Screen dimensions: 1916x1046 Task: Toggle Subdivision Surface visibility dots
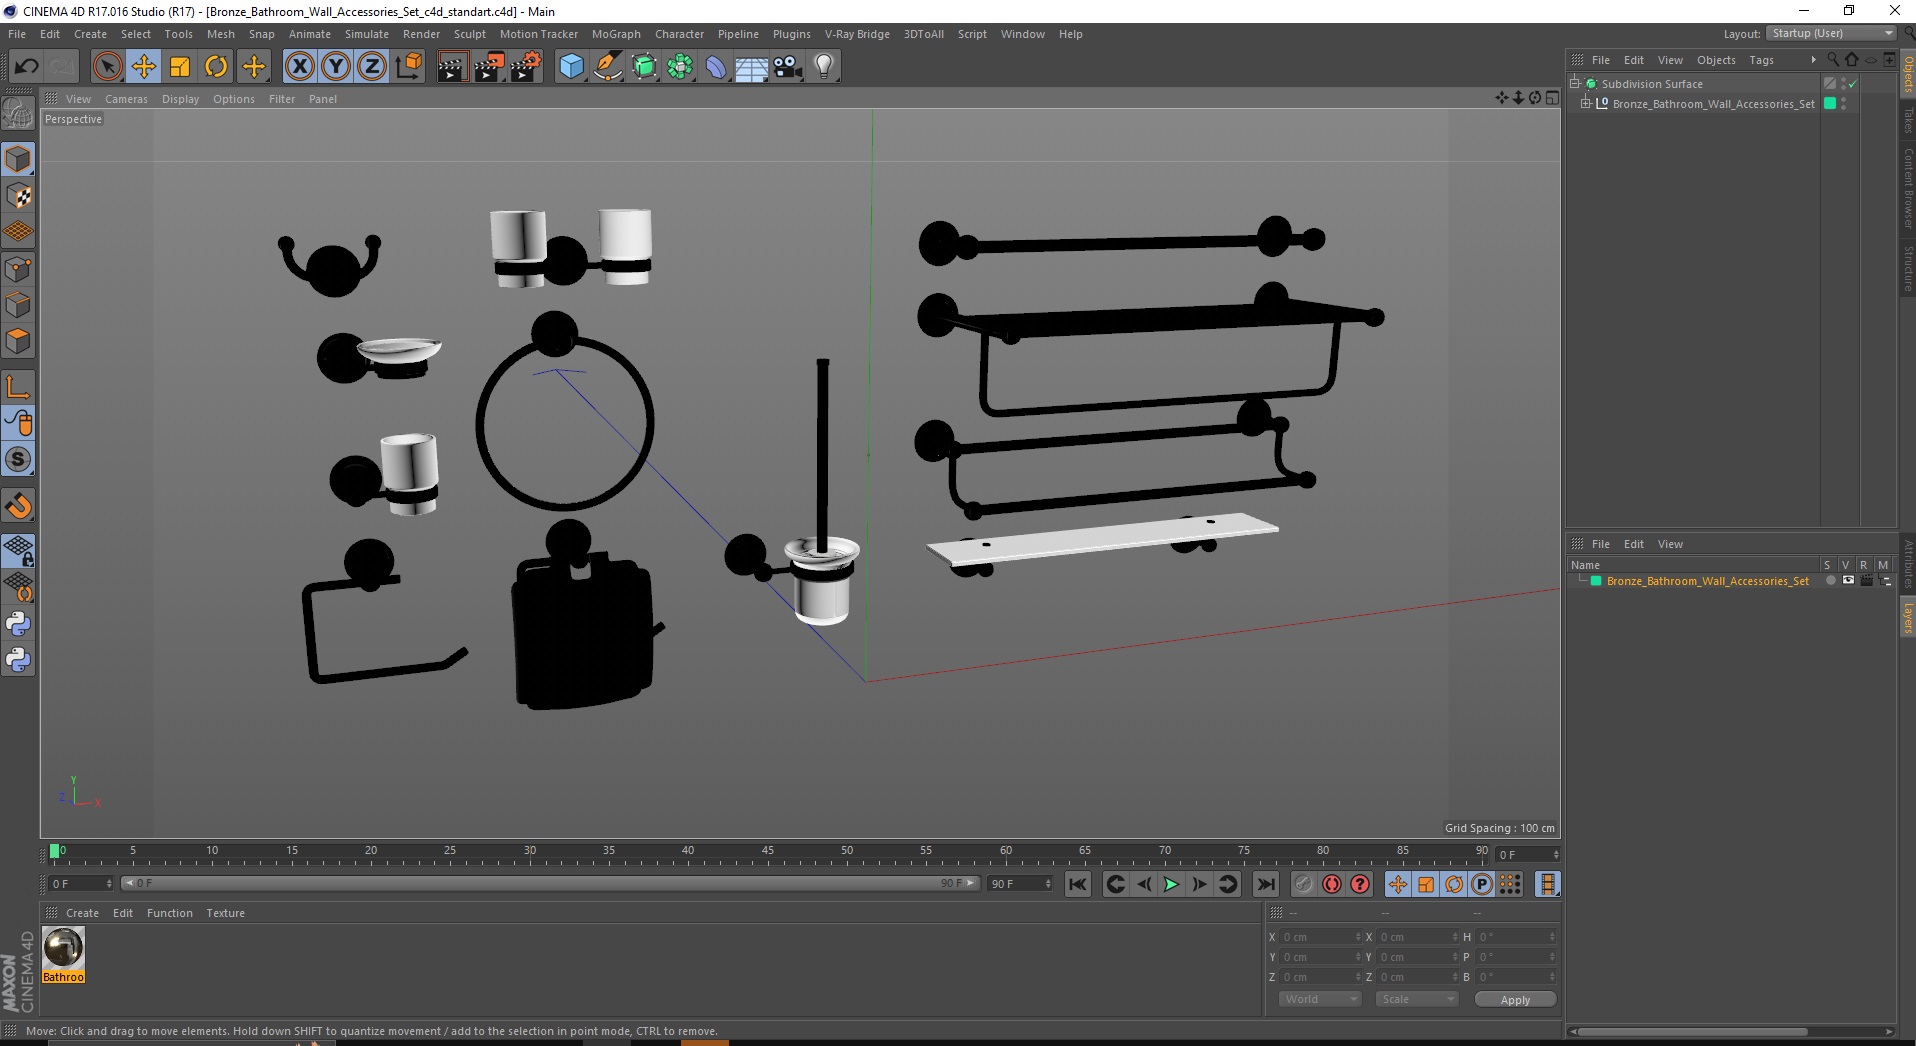coord(1844,84)
